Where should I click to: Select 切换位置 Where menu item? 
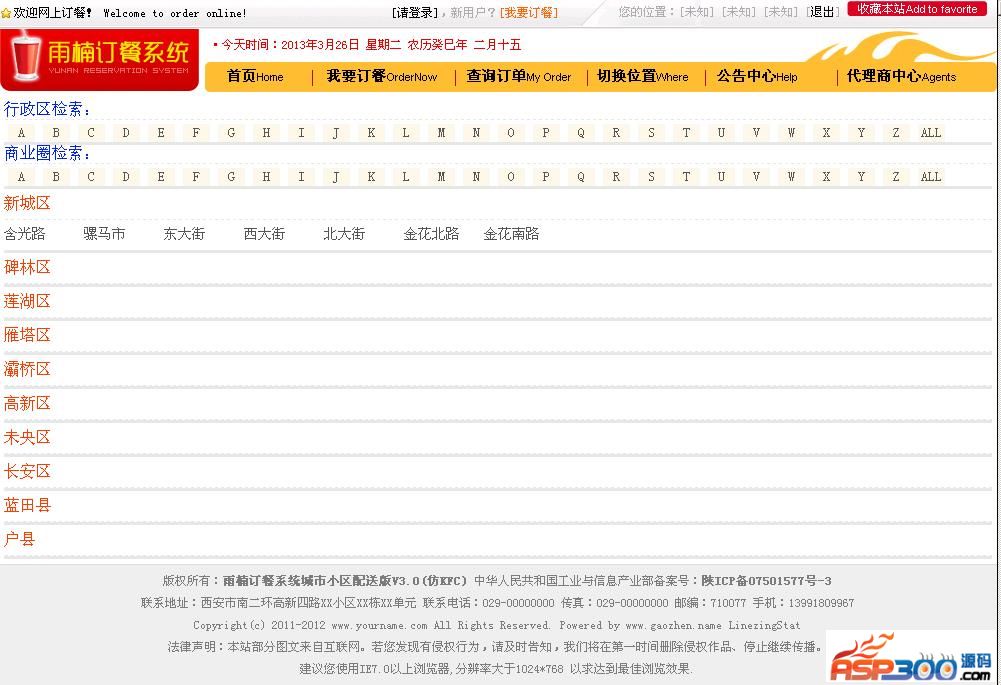click(x=642, y=77)
